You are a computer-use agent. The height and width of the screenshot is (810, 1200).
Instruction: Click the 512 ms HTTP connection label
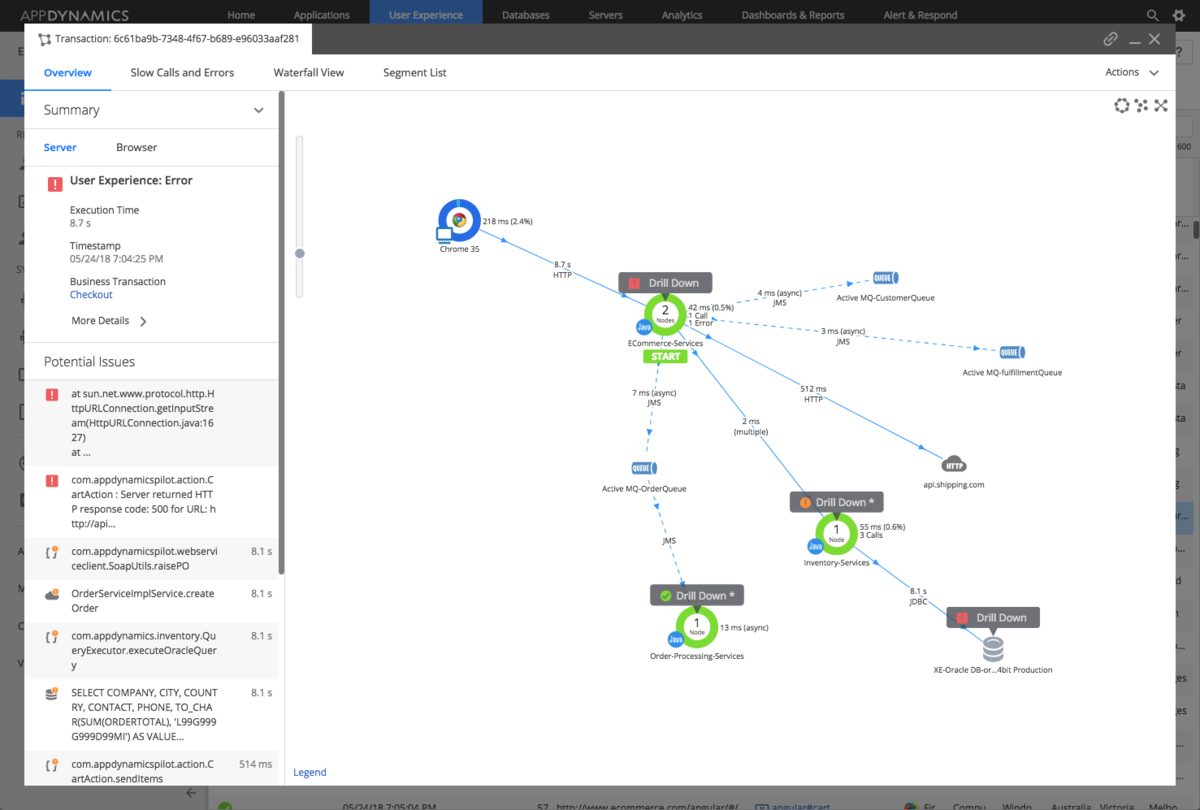tap(813, 393)
